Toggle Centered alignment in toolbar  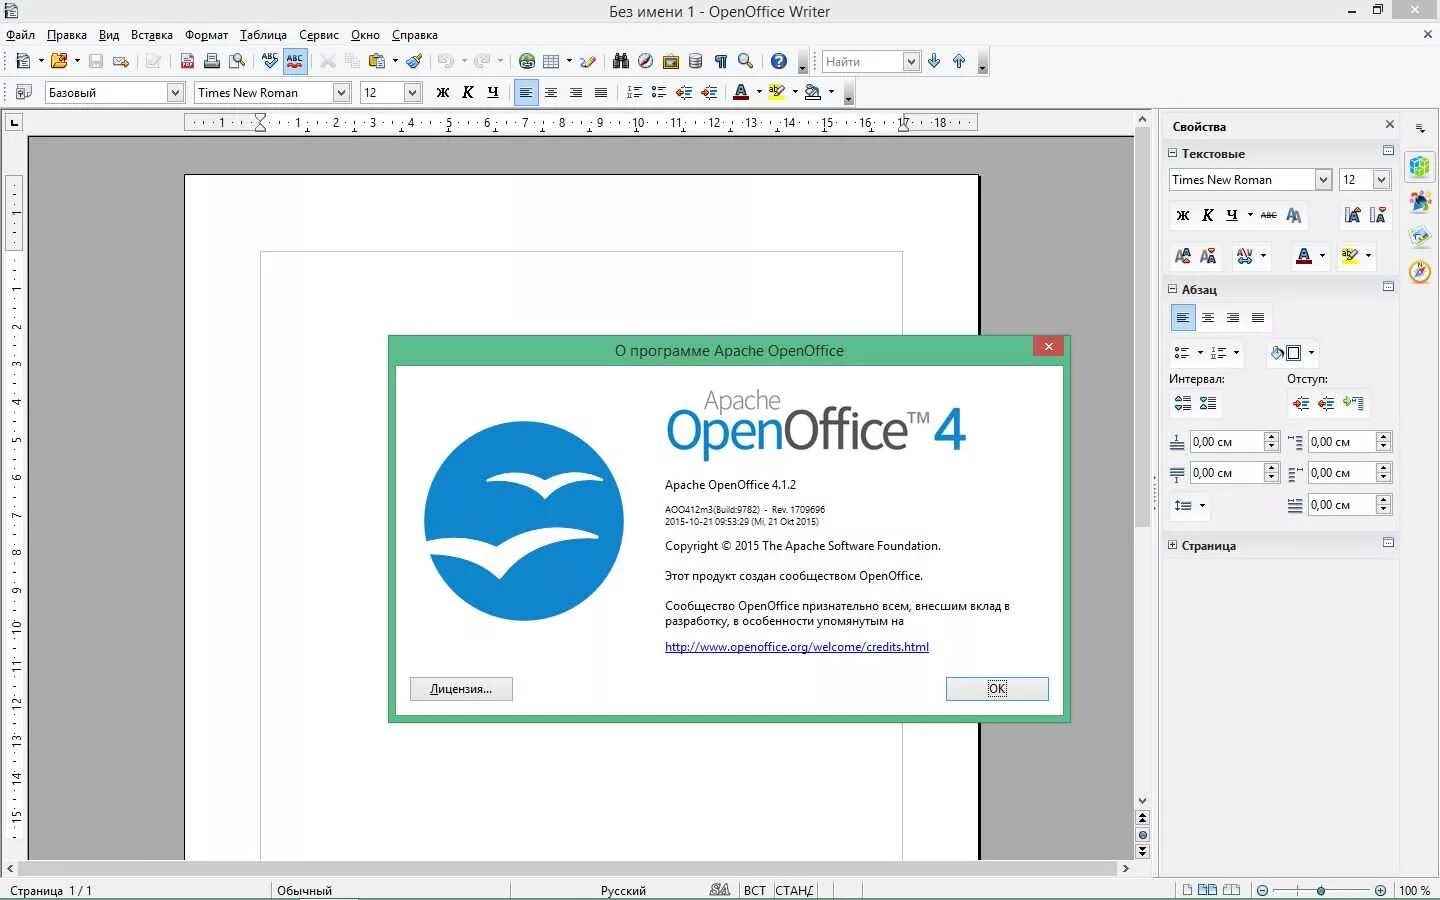[x=551, y=92]
